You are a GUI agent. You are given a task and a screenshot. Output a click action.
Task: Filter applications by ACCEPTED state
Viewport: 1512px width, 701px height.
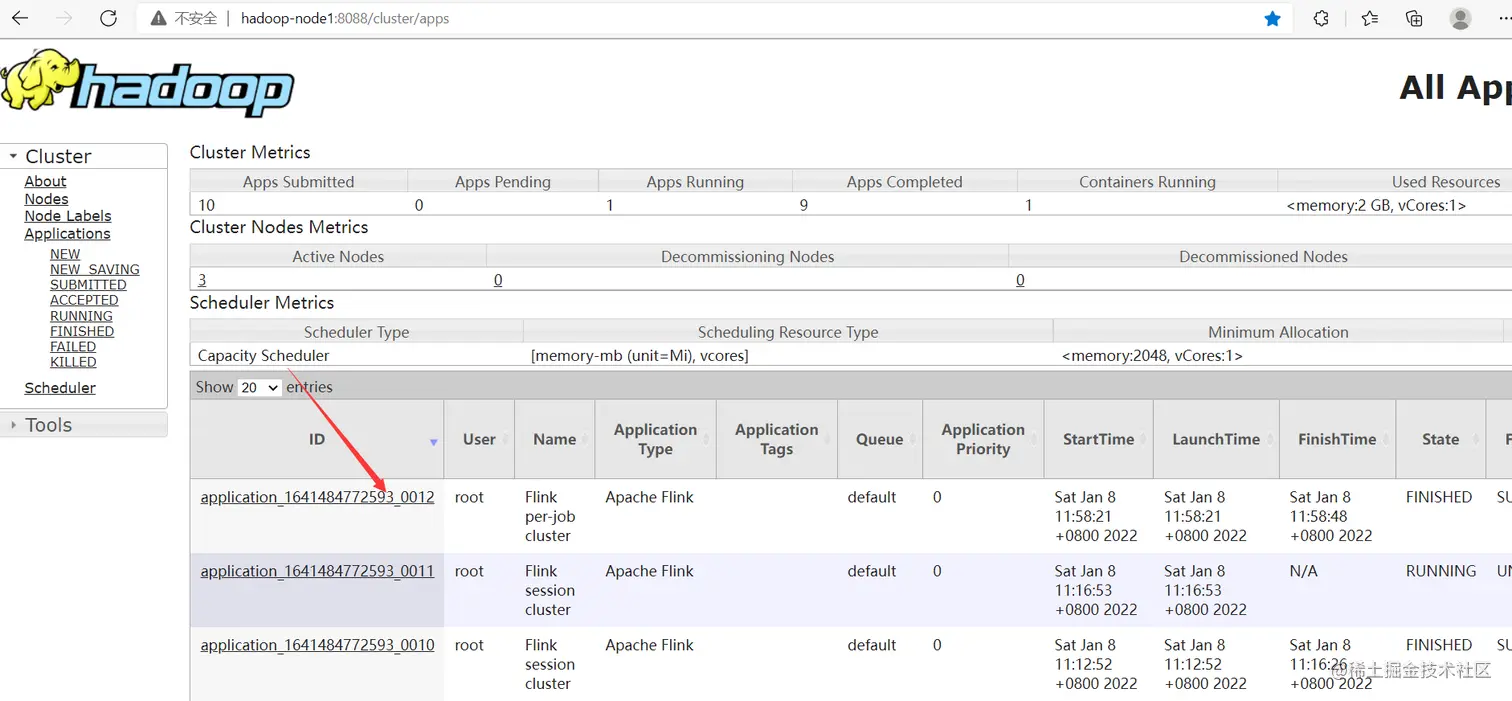tap(84, 300)
